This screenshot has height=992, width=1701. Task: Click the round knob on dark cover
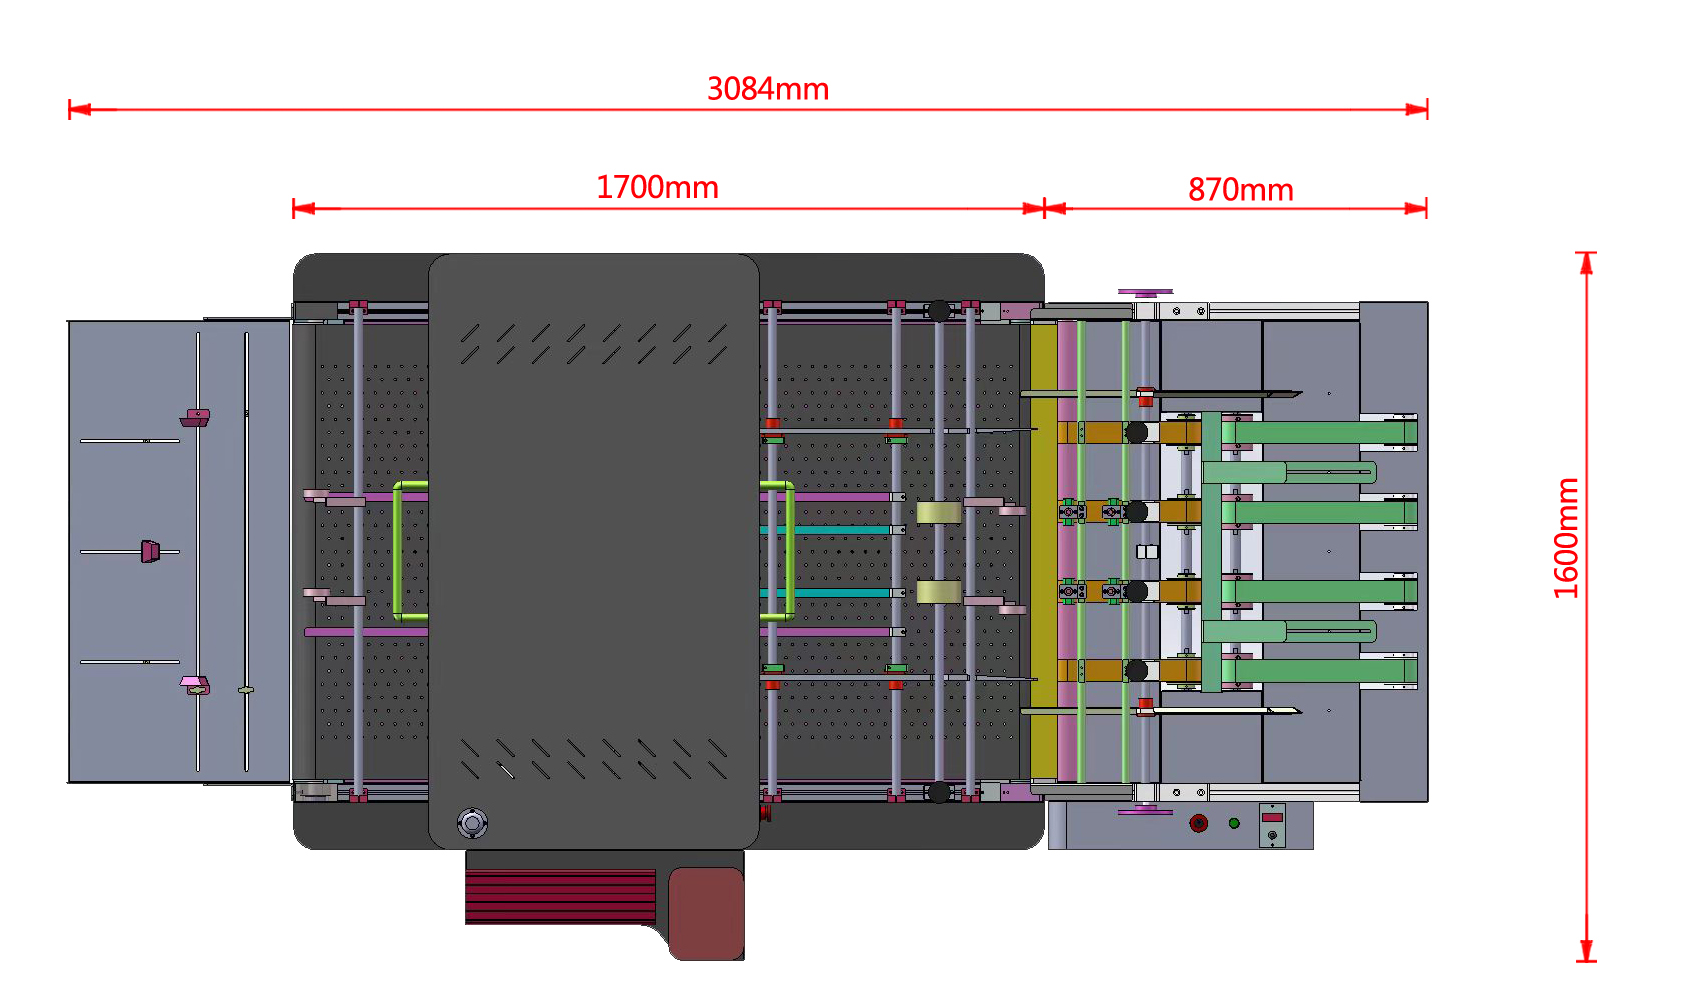pos(472,823)
